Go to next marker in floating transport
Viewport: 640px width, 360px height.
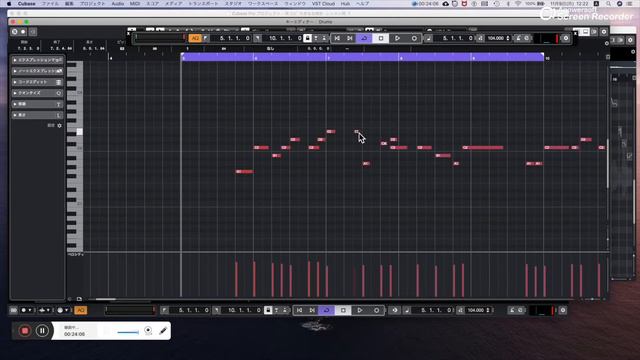point(350,38)
